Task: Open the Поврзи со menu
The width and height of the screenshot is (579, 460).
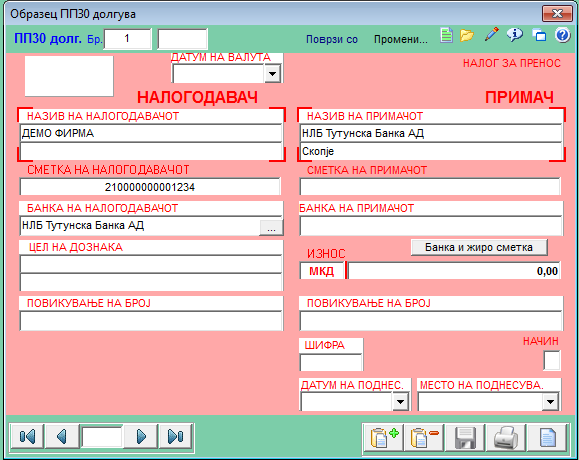Action: tap(332, 39)
